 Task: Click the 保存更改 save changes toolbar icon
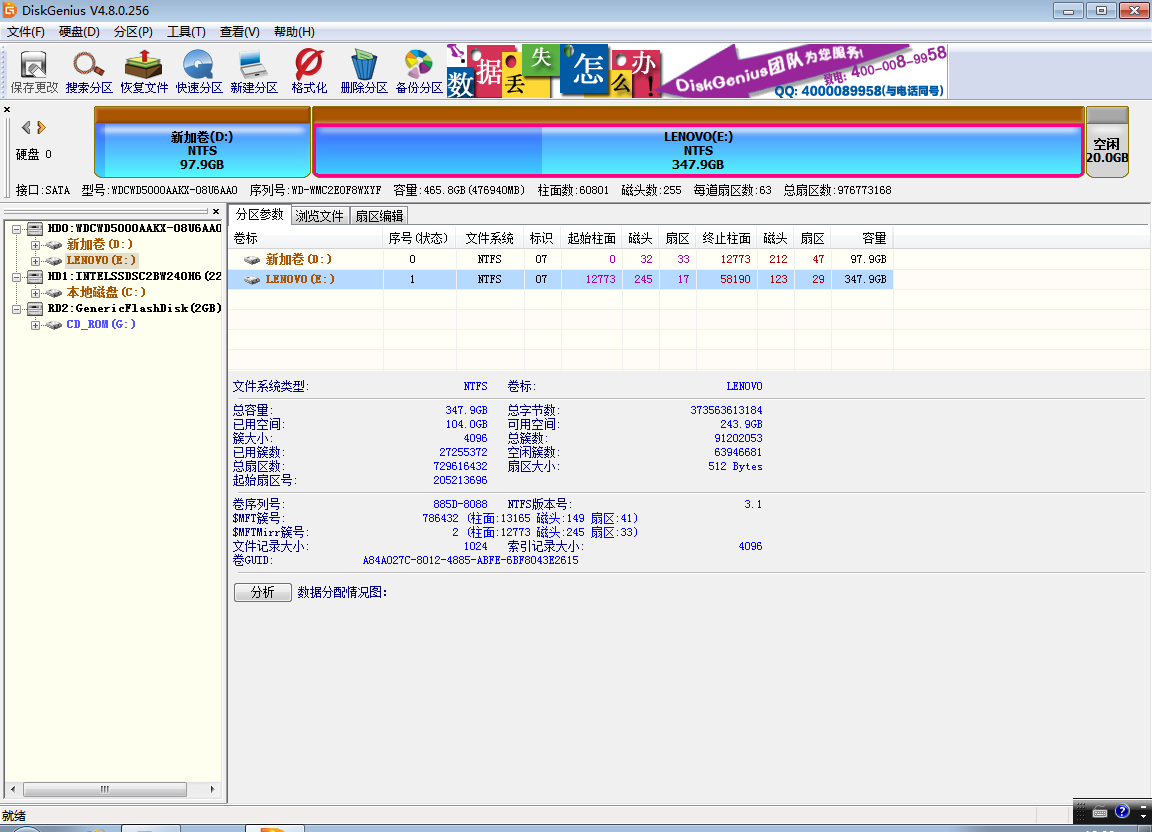point(34,72)
